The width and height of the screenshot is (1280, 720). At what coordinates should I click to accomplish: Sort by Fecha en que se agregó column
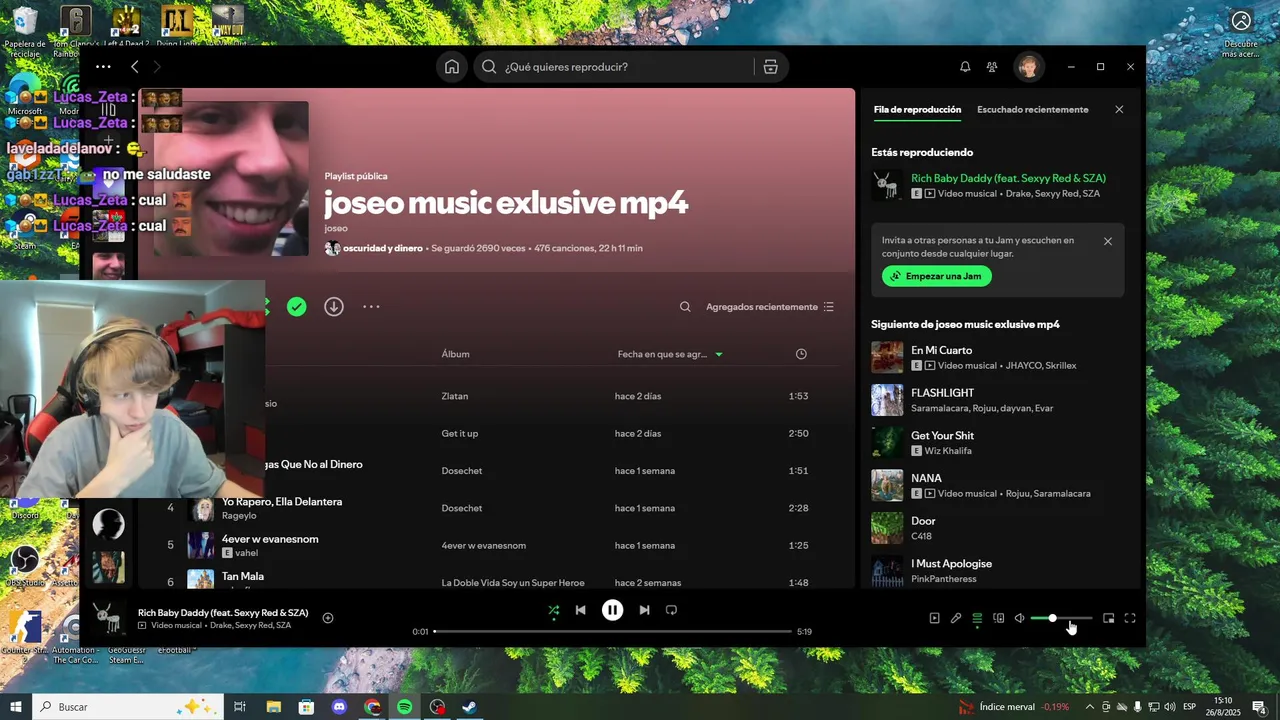pyautogui.click(x=670, y=354)
